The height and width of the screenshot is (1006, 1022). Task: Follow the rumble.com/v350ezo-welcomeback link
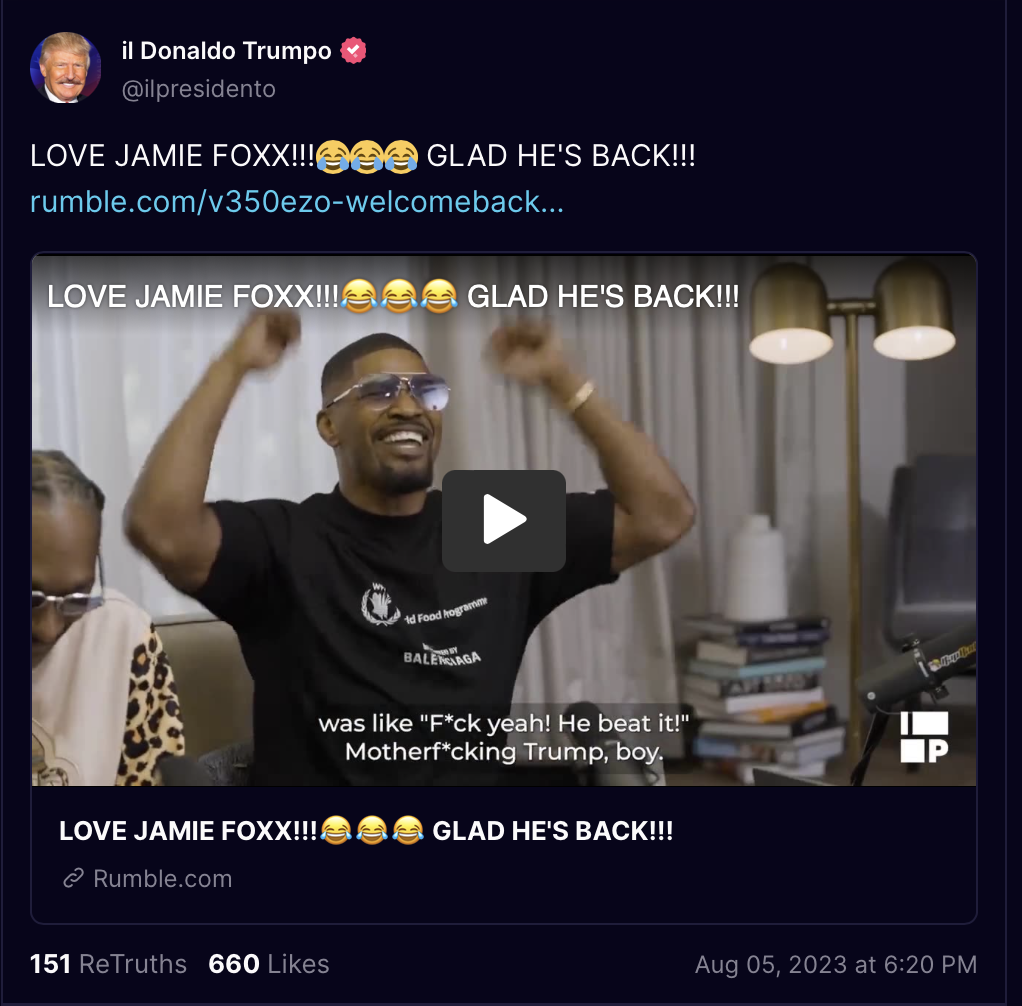(x=297, y=201)
